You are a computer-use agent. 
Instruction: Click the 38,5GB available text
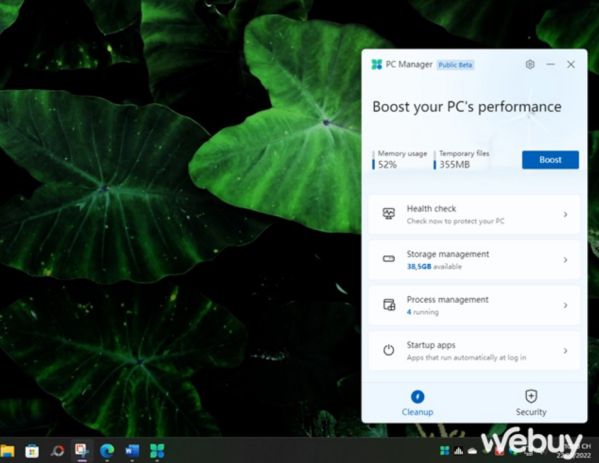[x=434, y=267]
